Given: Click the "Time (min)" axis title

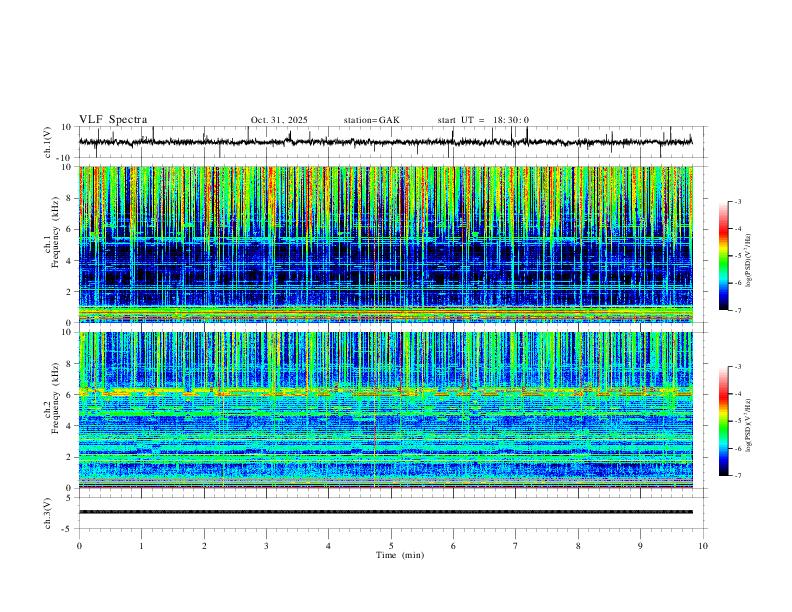Looking at the screenshot, I should [x=400, y=555].
